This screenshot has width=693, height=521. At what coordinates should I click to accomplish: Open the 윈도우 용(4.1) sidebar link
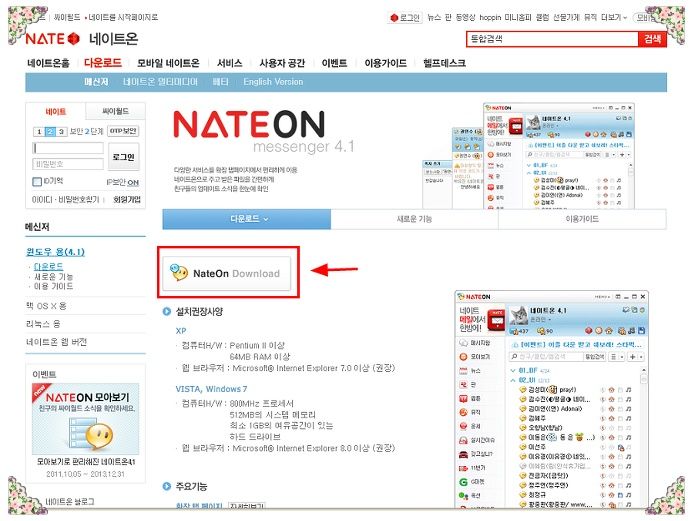point(55,252)
